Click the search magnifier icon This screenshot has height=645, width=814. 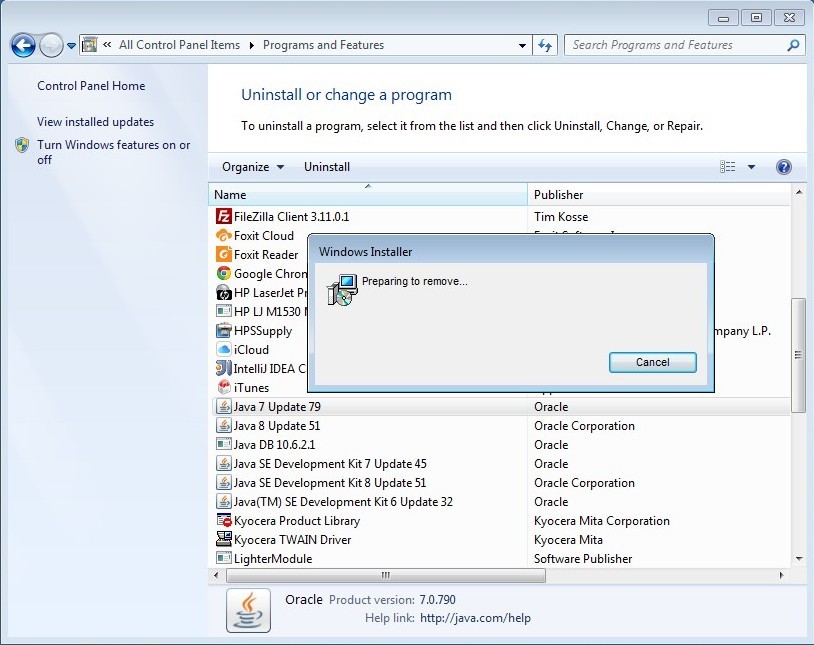pos(793,45)
